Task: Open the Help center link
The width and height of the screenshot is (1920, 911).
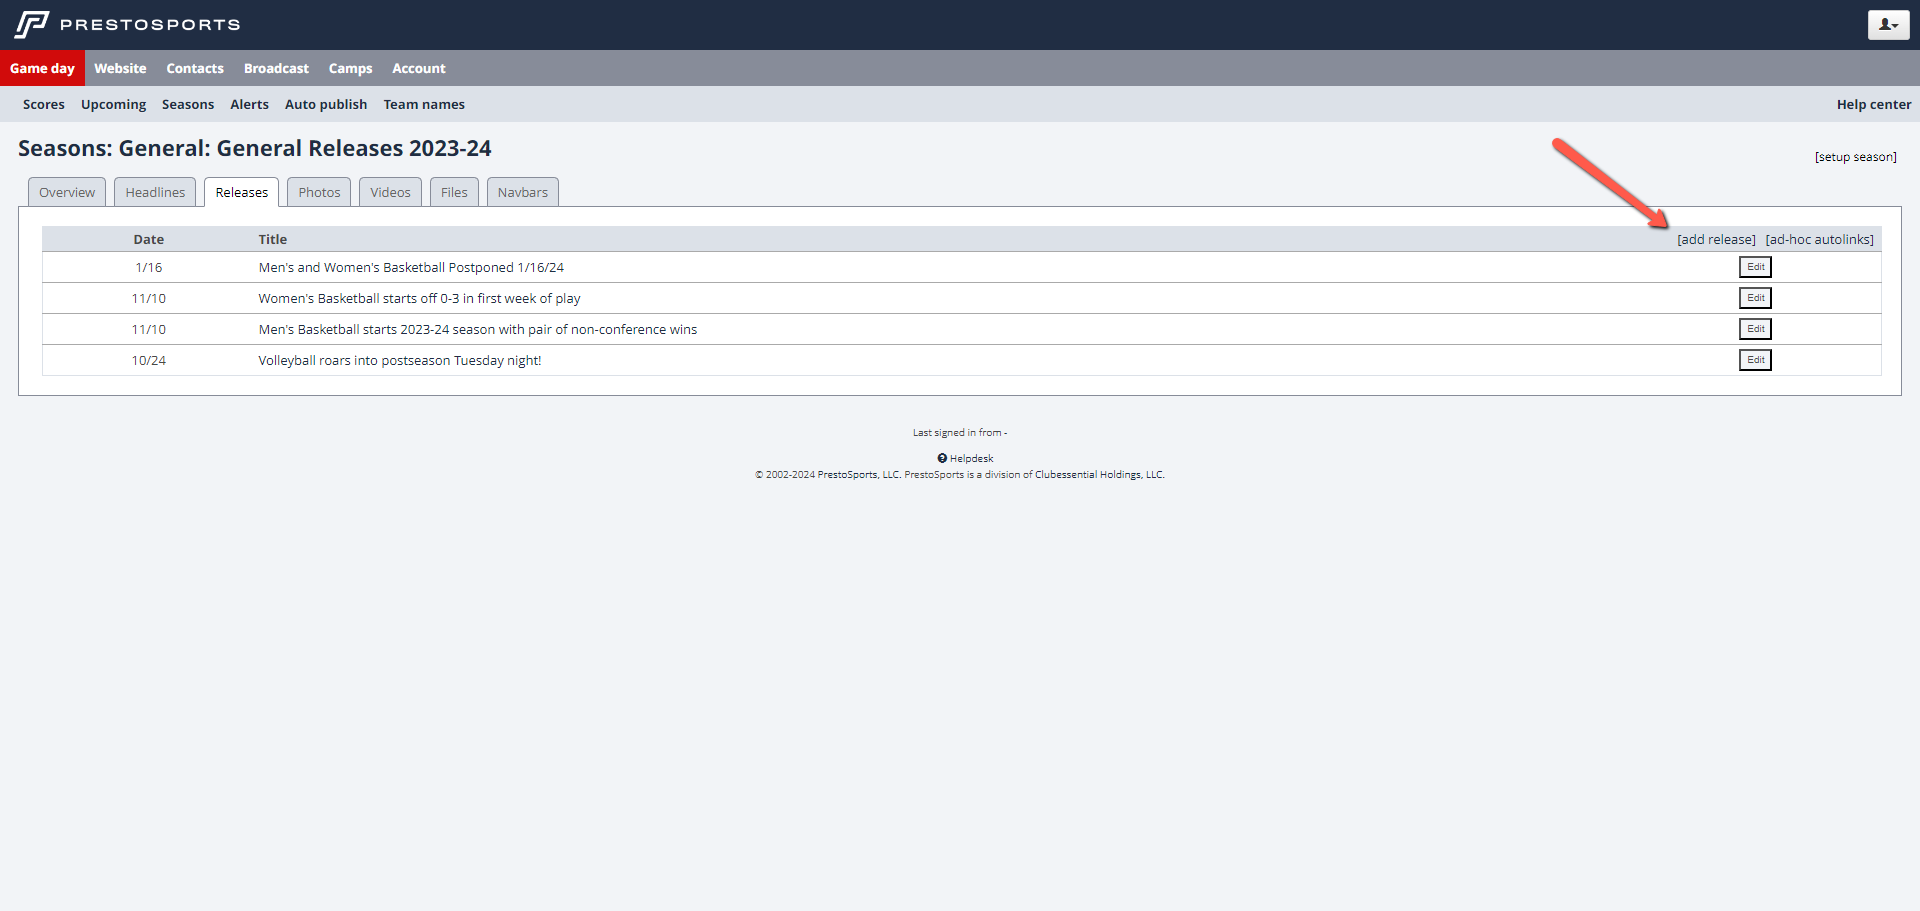Action: pos(1873,104)
